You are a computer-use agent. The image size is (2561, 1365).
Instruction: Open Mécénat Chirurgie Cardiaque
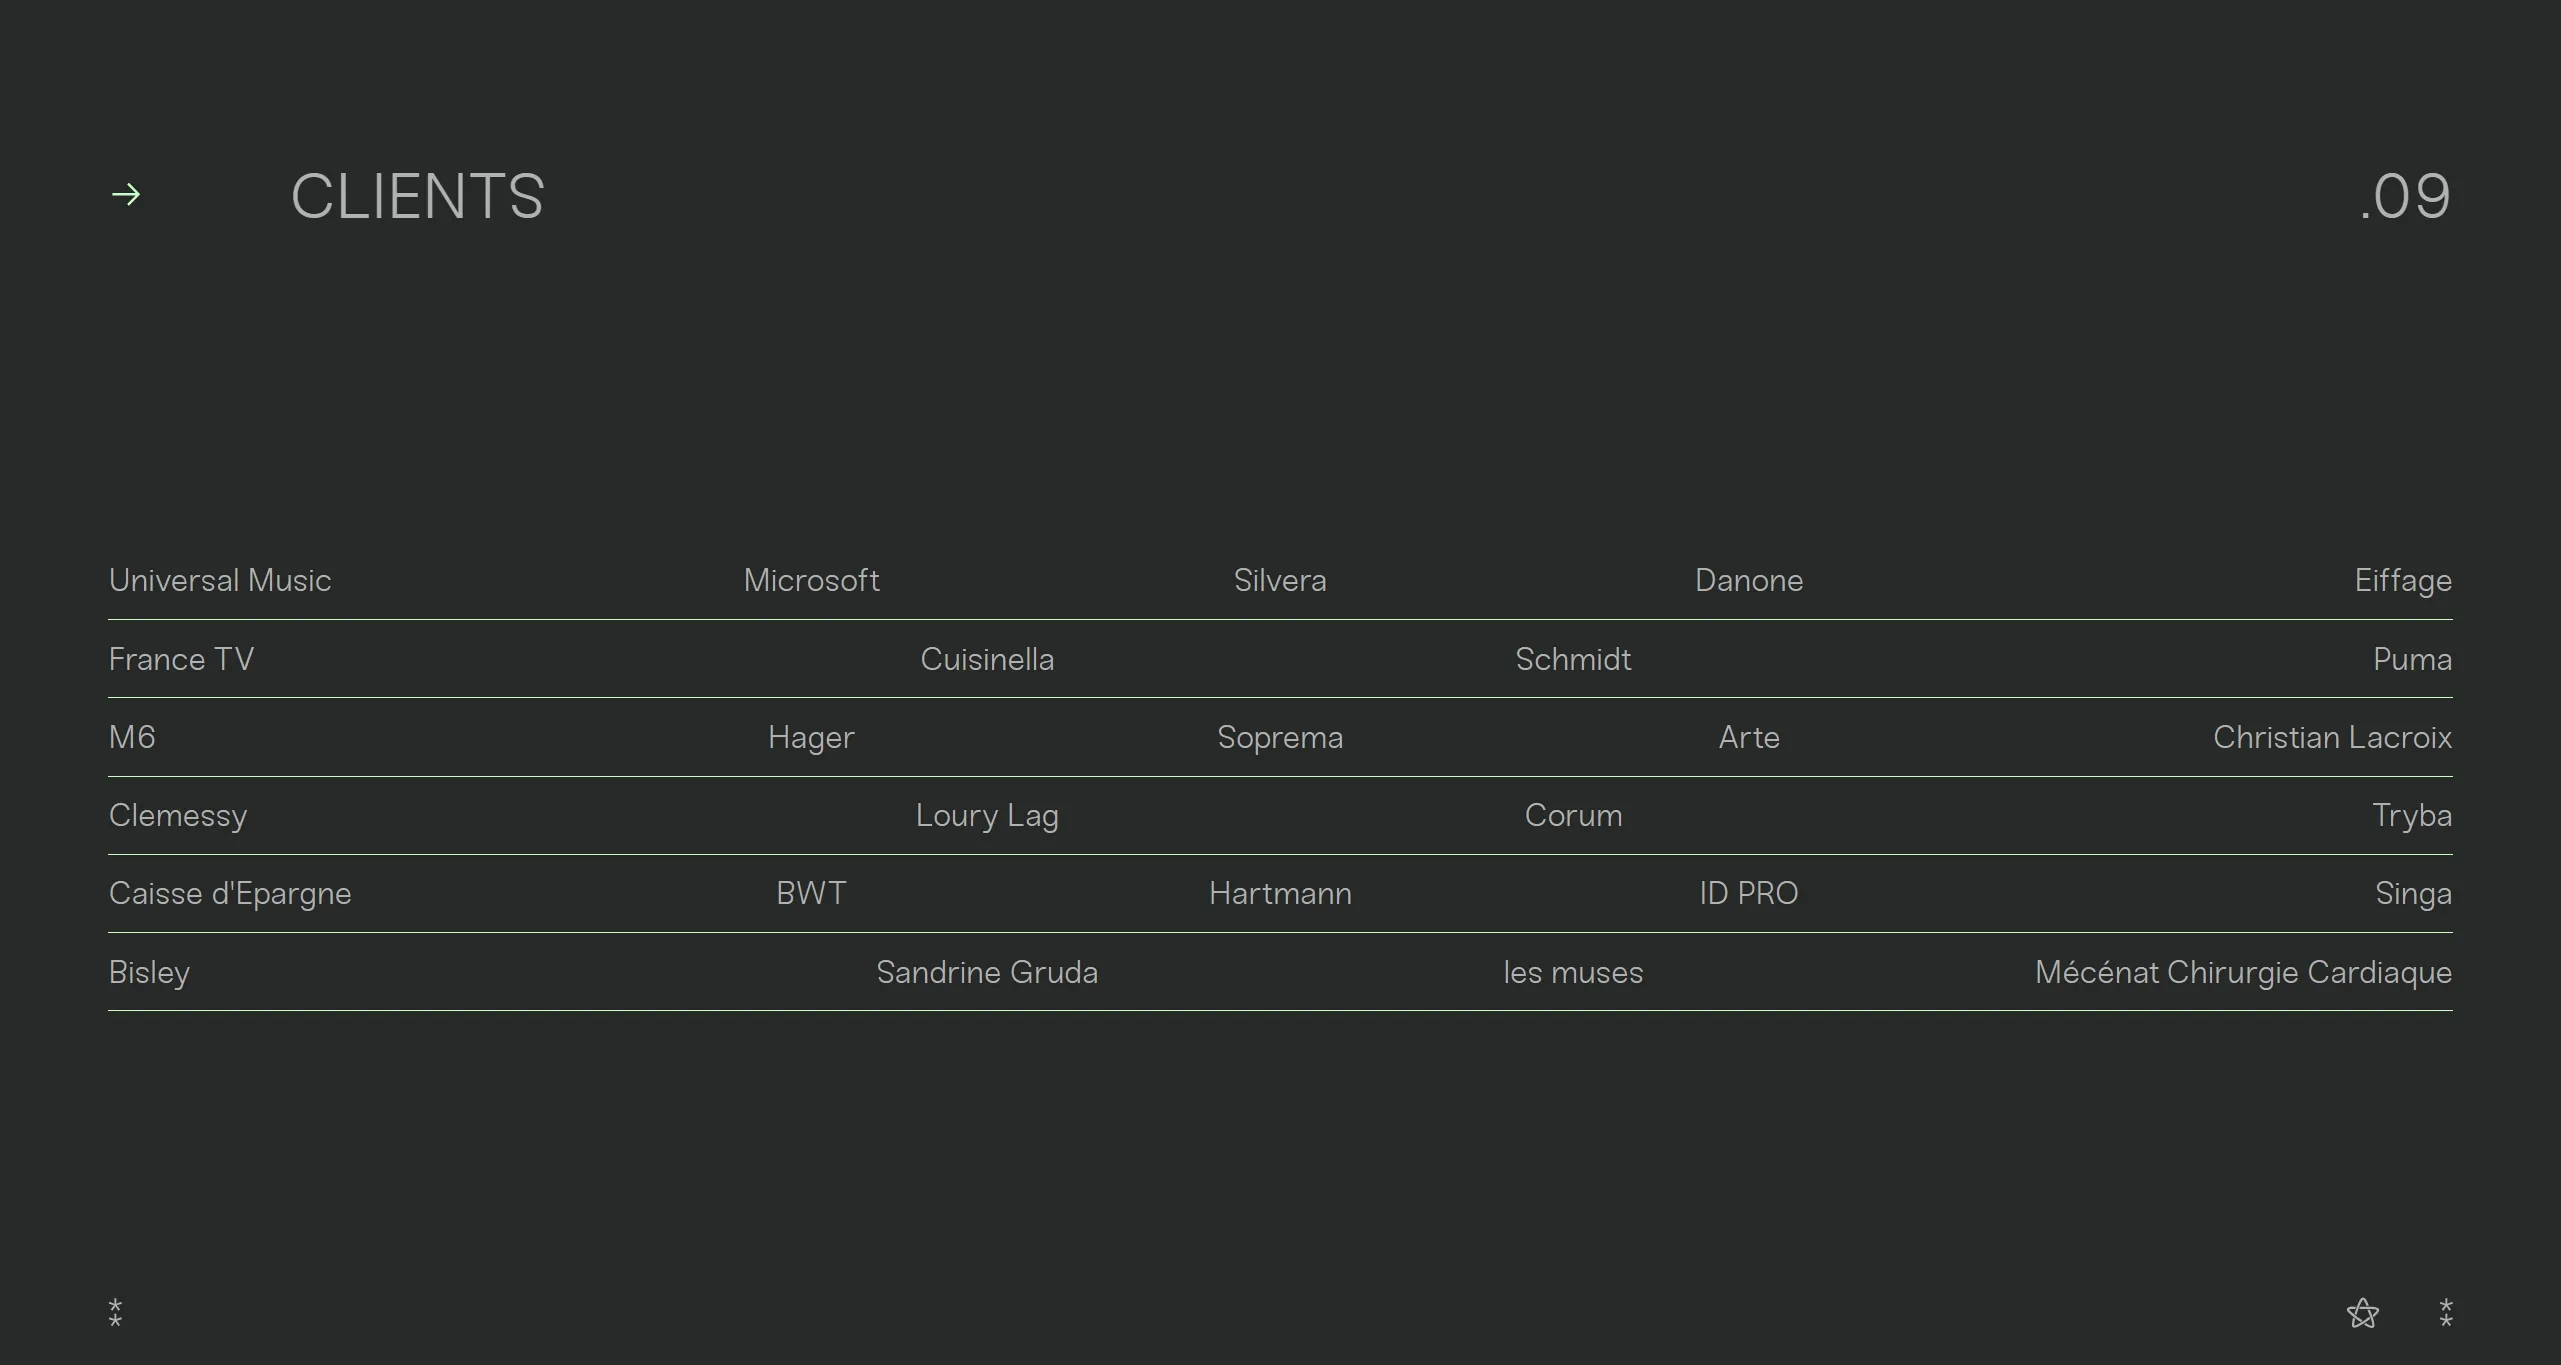(x=2242, y=973)
